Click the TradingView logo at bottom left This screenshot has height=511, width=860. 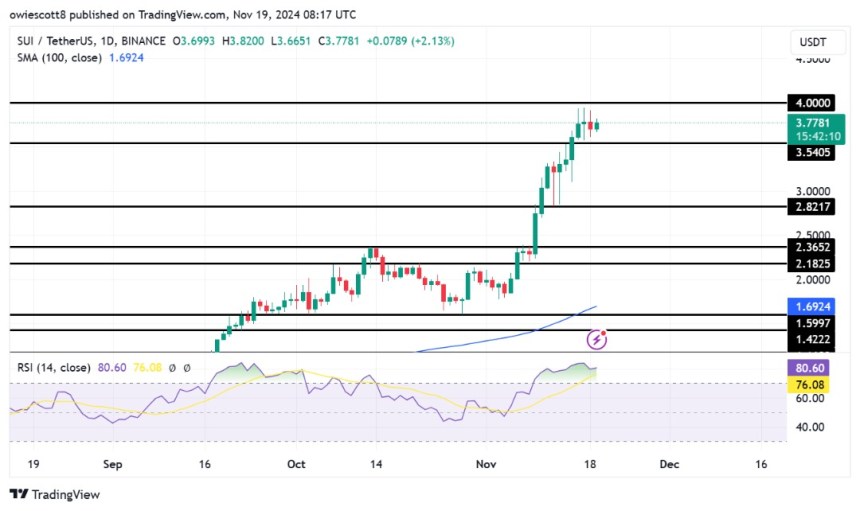click(55, 494)
